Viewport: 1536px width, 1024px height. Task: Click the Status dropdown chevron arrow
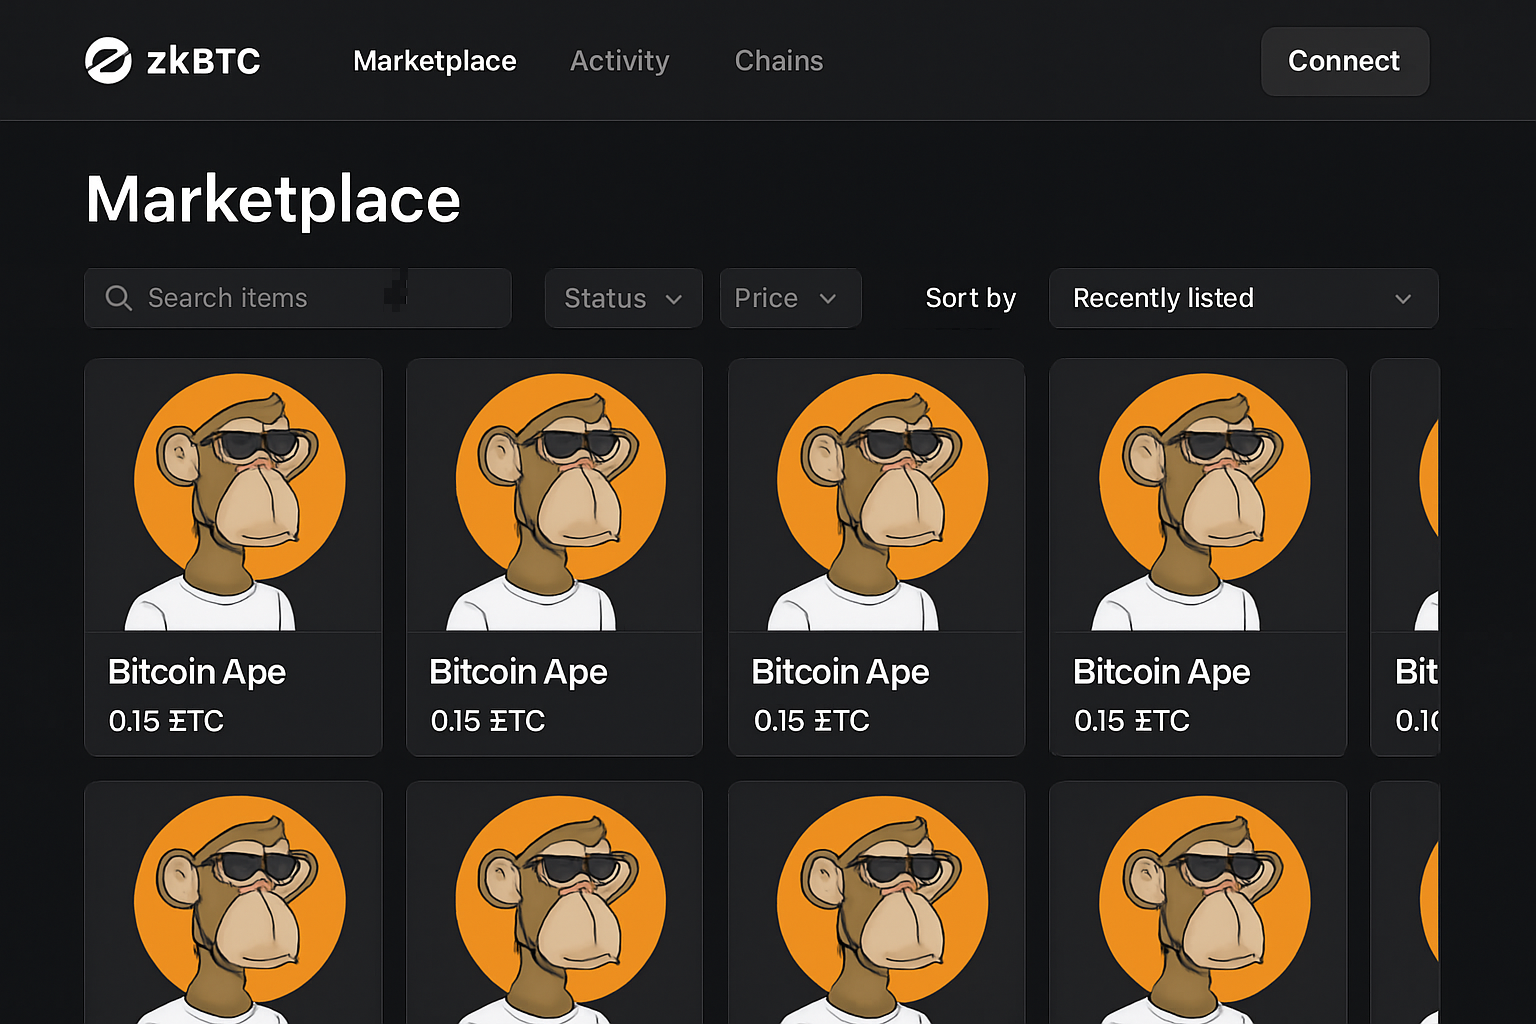[672, 298]
